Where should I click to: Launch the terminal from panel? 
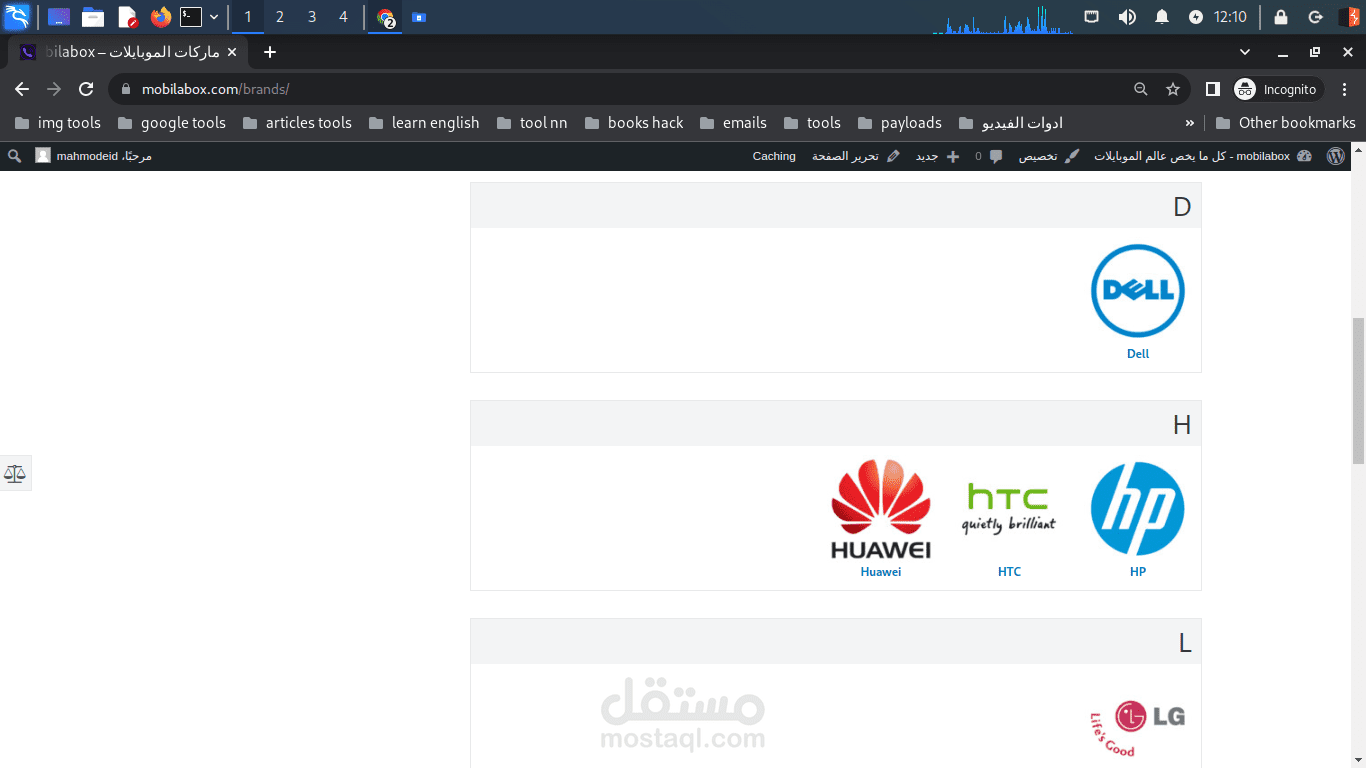coord(191,17)
